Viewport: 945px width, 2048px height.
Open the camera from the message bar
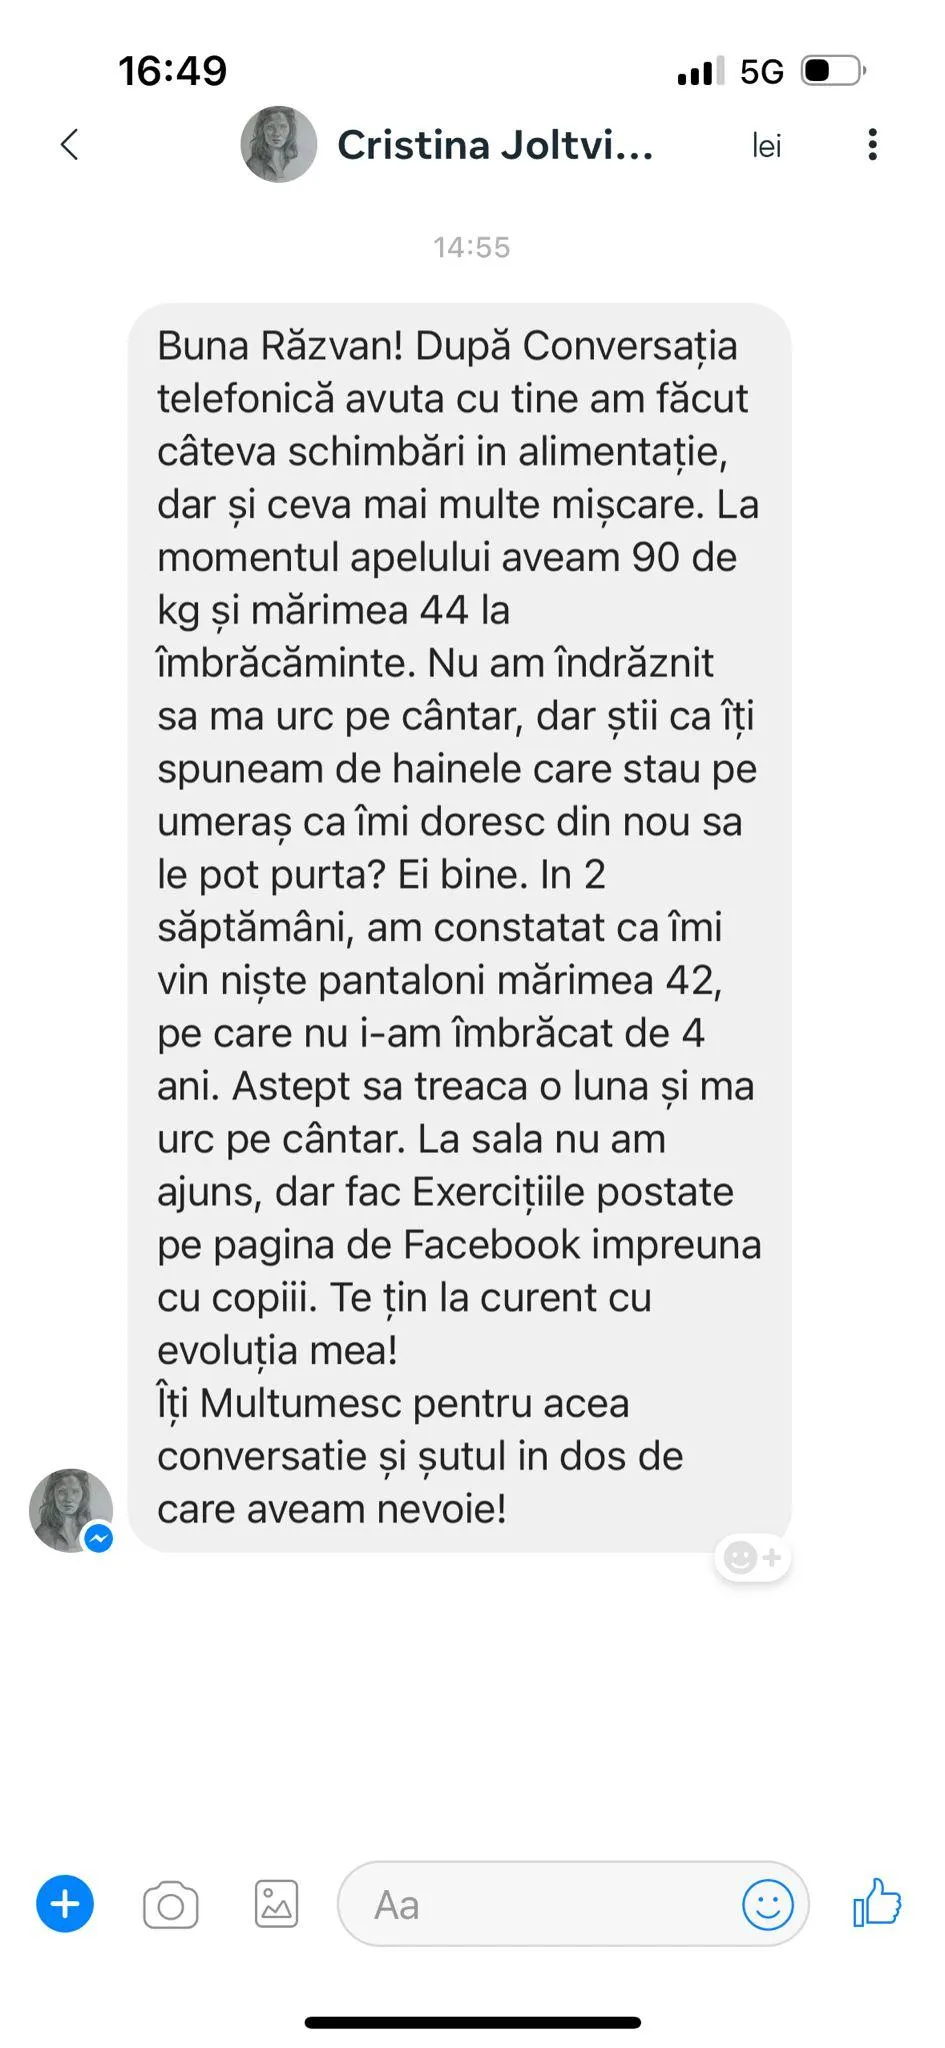pos(171,1905)
